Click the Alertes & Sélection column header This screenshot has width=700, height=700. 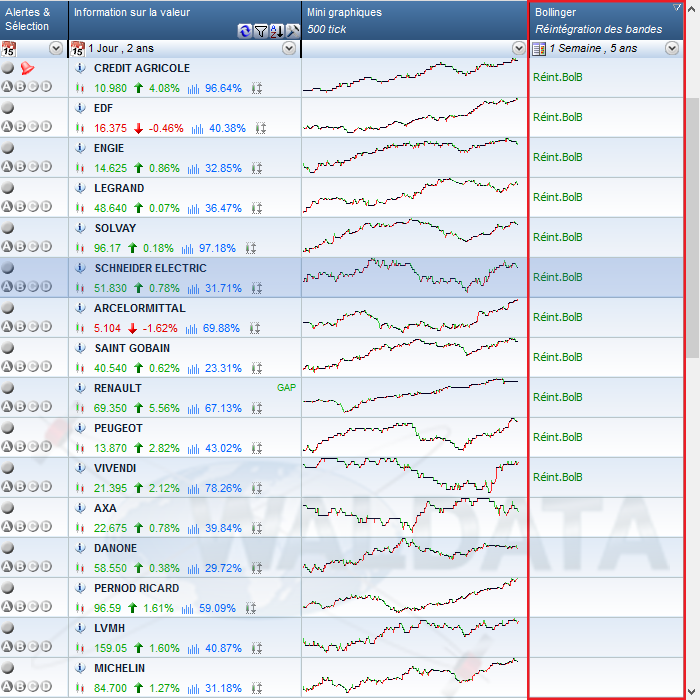coord(34,20)
